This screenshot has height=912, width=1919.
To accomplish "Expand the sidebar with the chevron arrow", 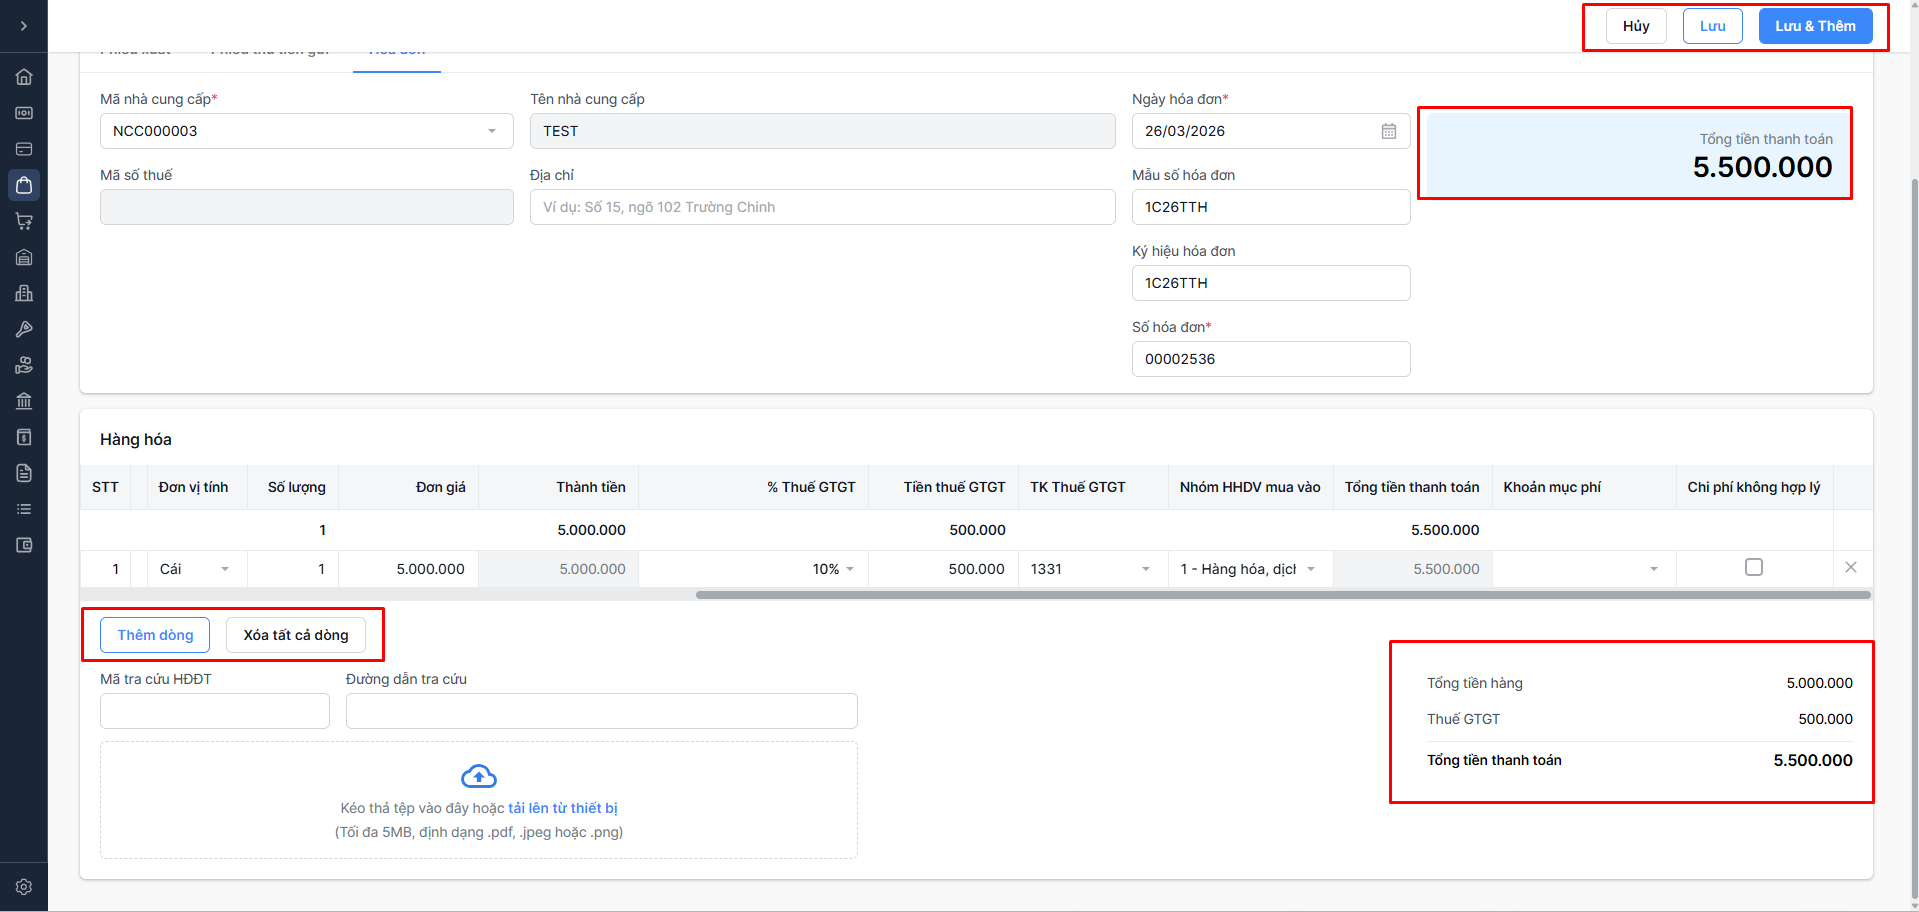I will point(24,26).
